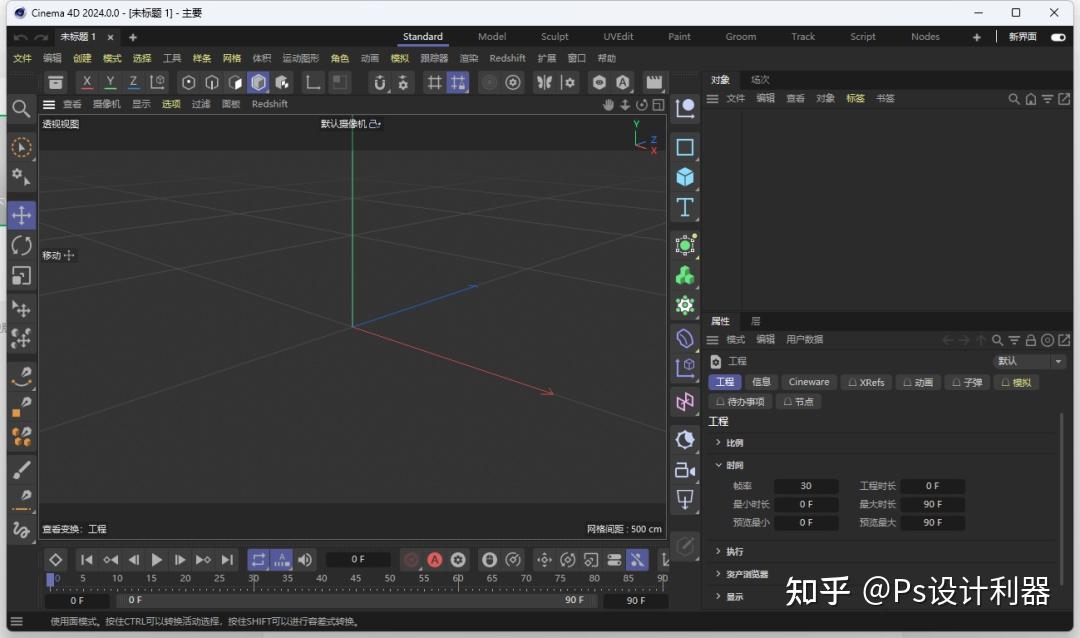The height and width of the screenshot is (638, 1080).
Task: Open the Redshift menu
Action: coord(507,57)
